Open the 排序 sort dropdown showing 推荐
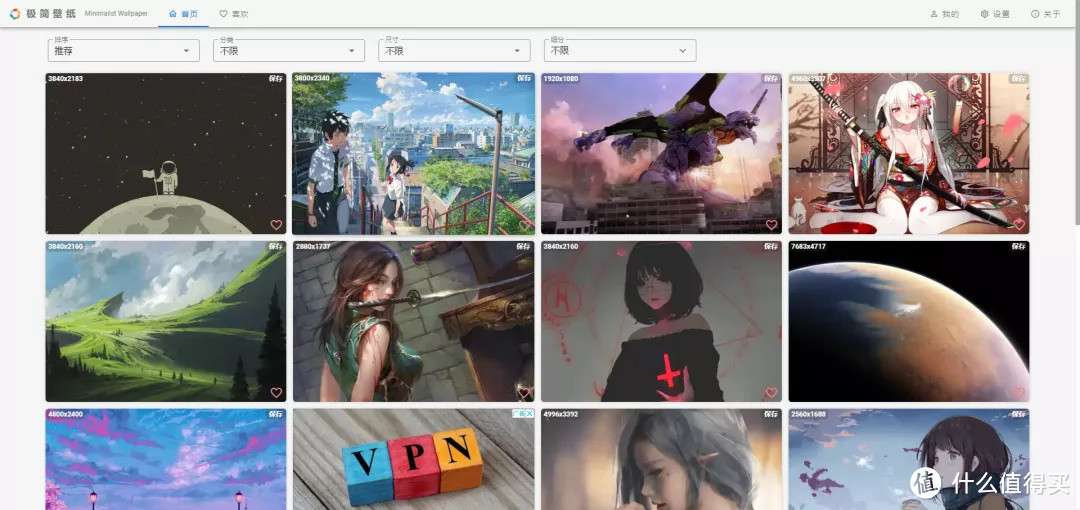 (x=124, y=50)
